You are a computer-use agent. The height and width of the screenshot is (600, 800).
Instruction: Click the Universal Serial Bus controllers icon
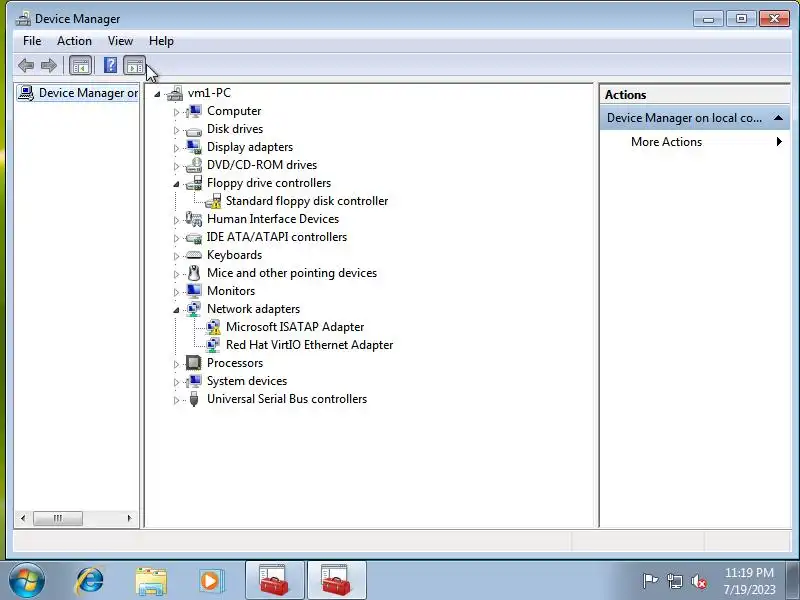point(193,399)
